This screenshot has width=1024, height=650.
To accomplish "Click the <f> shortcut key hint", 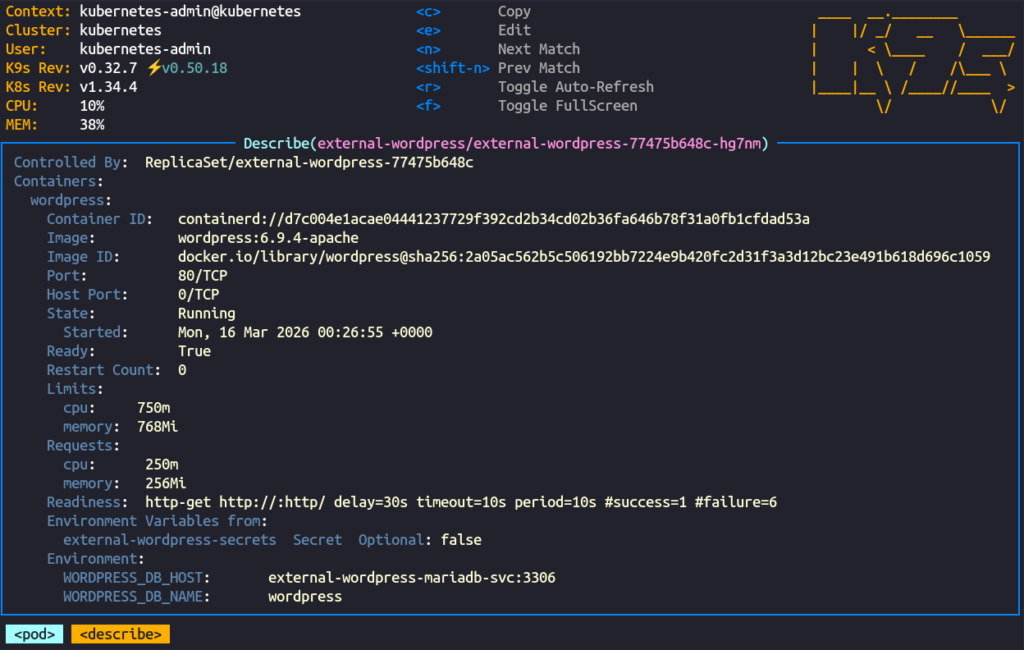I will [428, 106].
